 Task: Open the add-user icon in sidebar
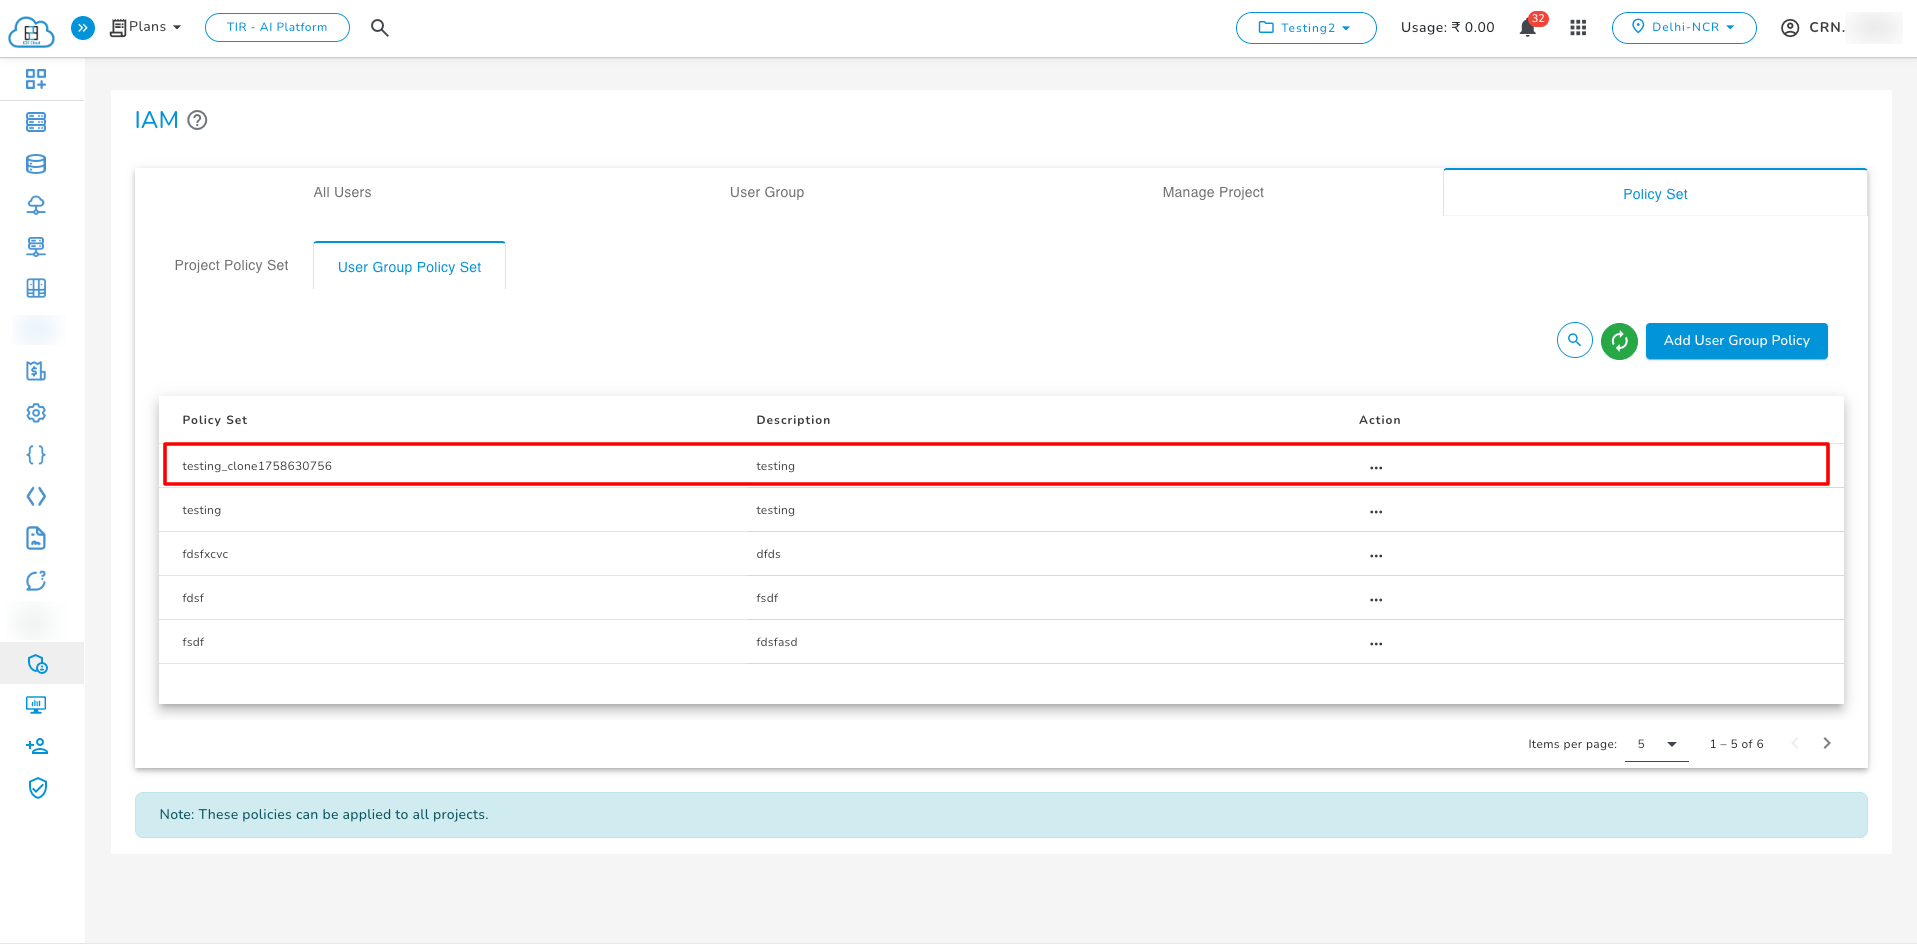click(x=37, y=746)
